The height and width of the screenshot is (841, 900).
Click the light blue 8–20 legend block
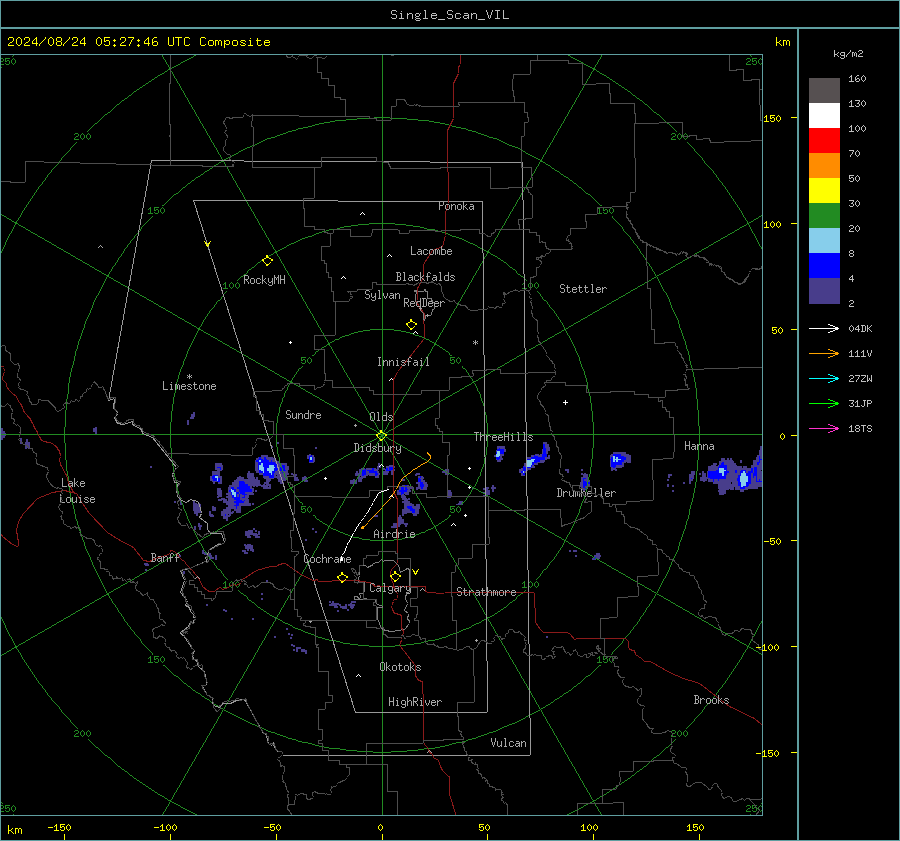pyautogui.click(x=824, y=241)
